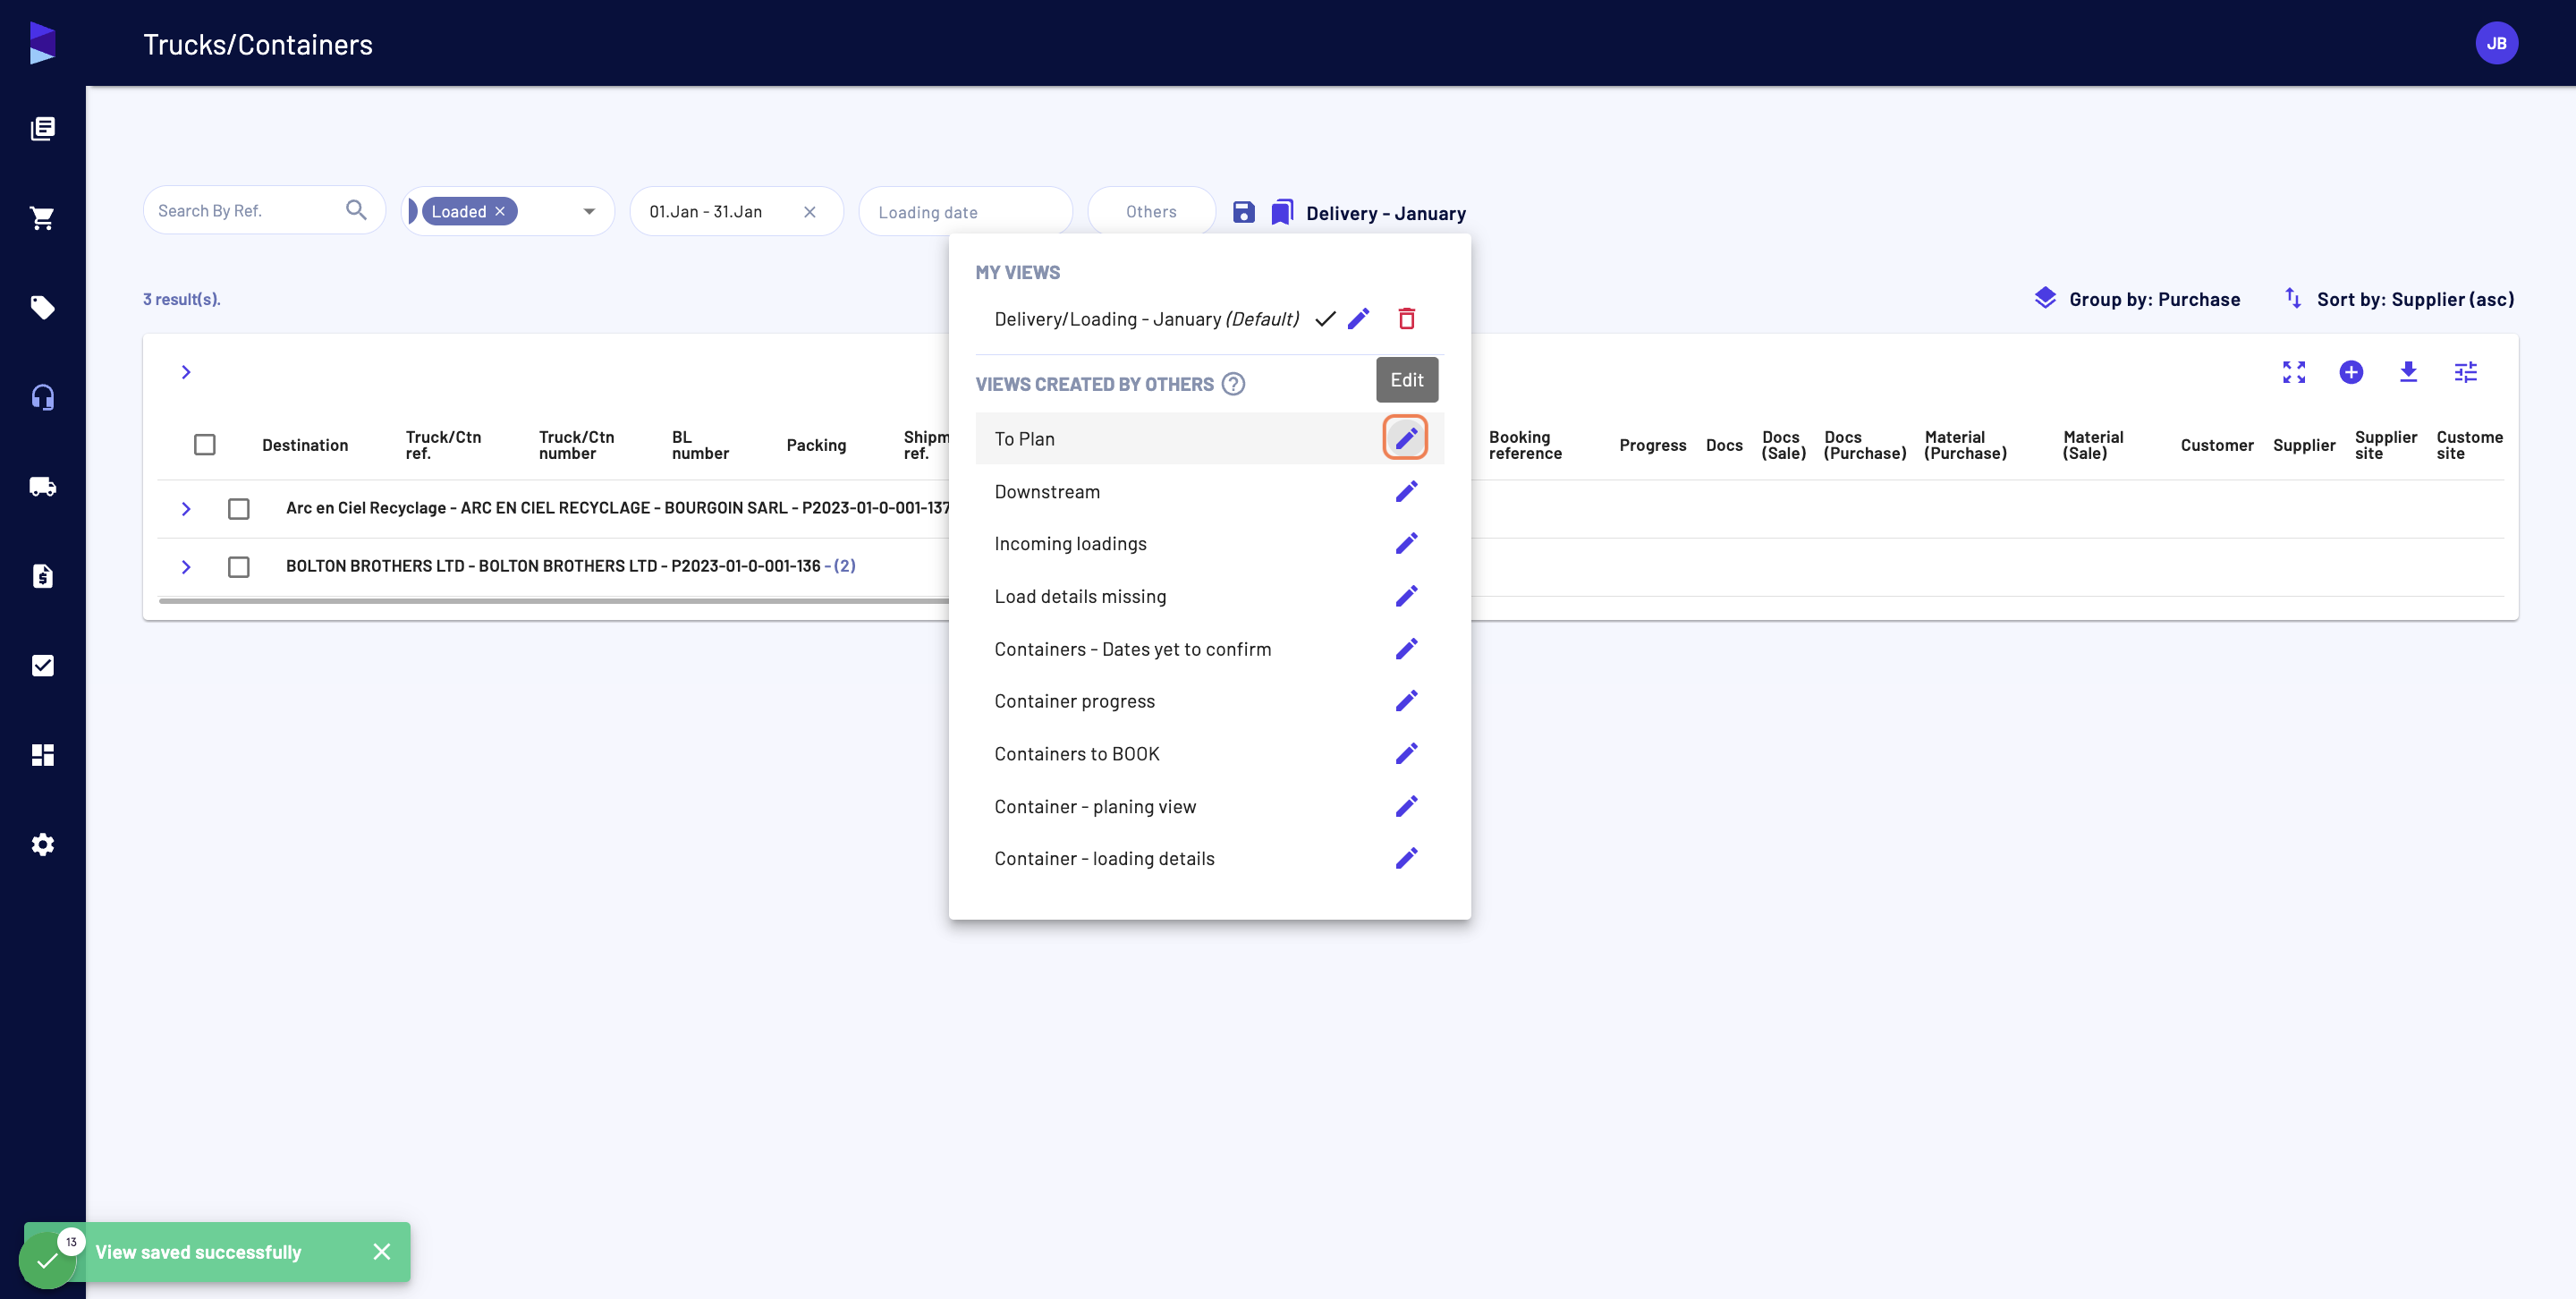Open the settings gear in sidebar
The image size is (2576, 1299).
42,844
